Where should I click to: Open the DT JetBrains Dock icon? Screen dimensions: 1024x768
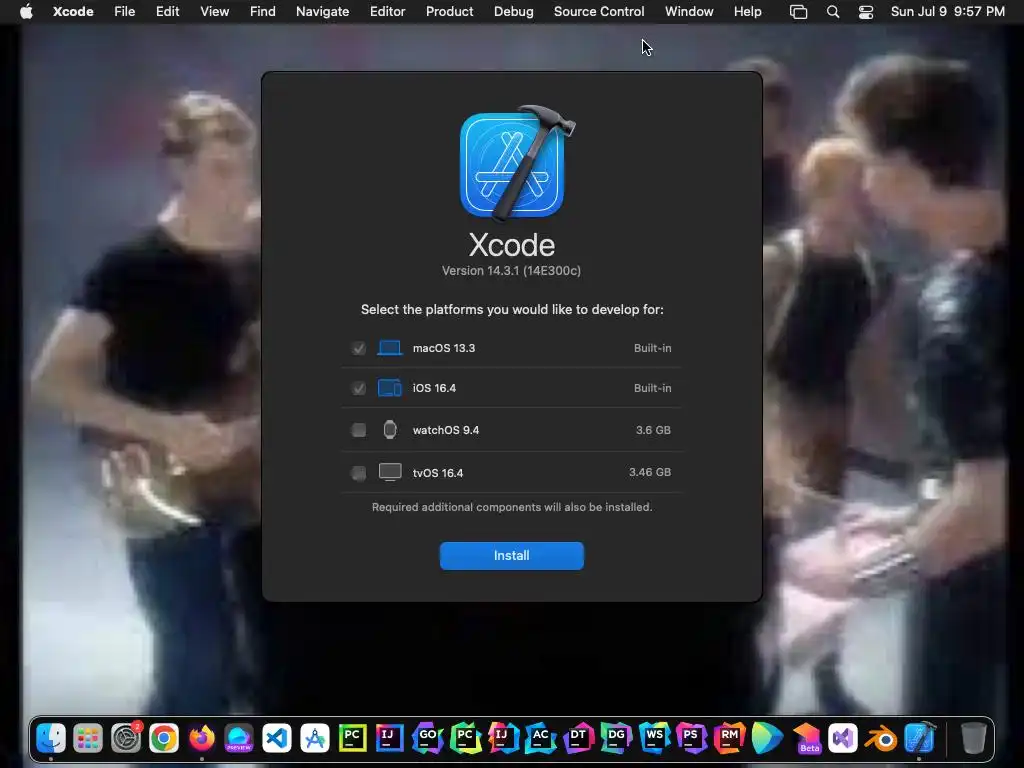579,738
